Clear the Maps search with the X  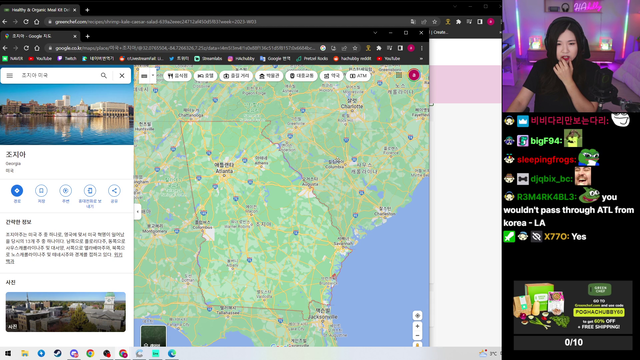[122, 76]
